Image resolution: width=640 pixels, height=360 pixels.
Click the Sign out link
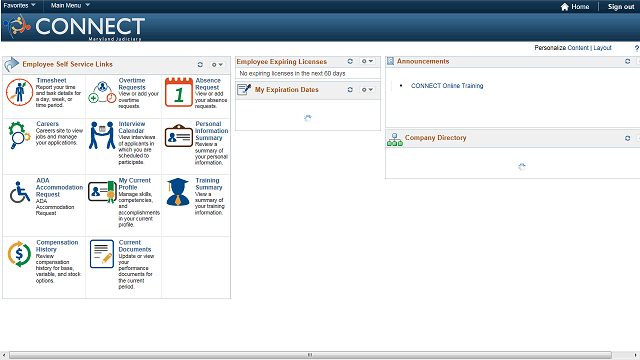[621, 7]
